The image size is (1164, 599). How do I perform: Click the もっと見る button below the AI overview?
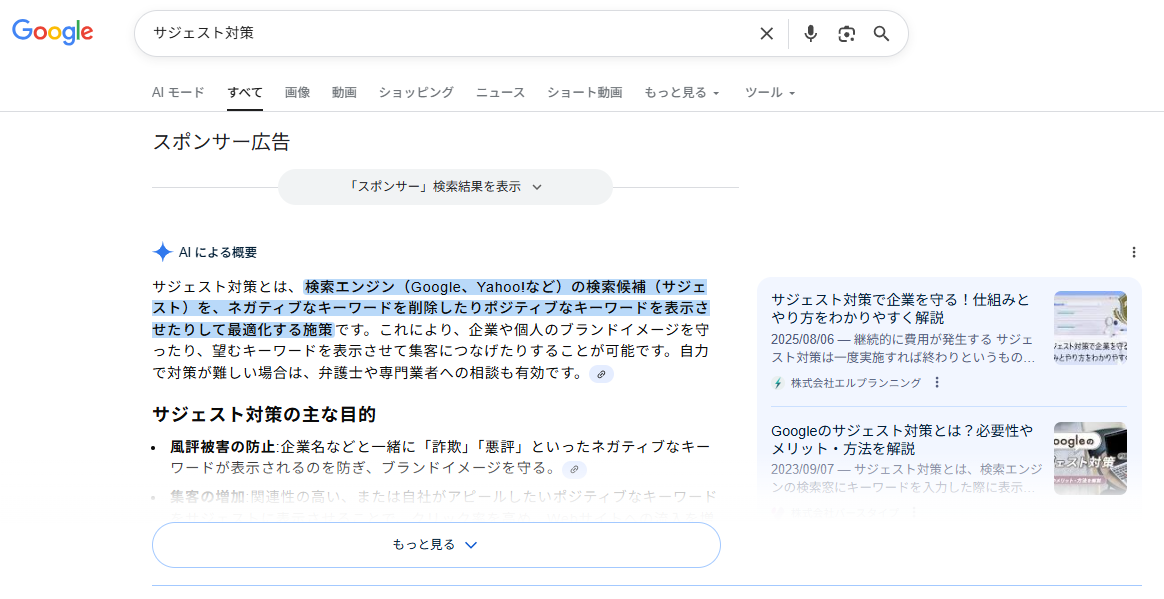[435, 545]
